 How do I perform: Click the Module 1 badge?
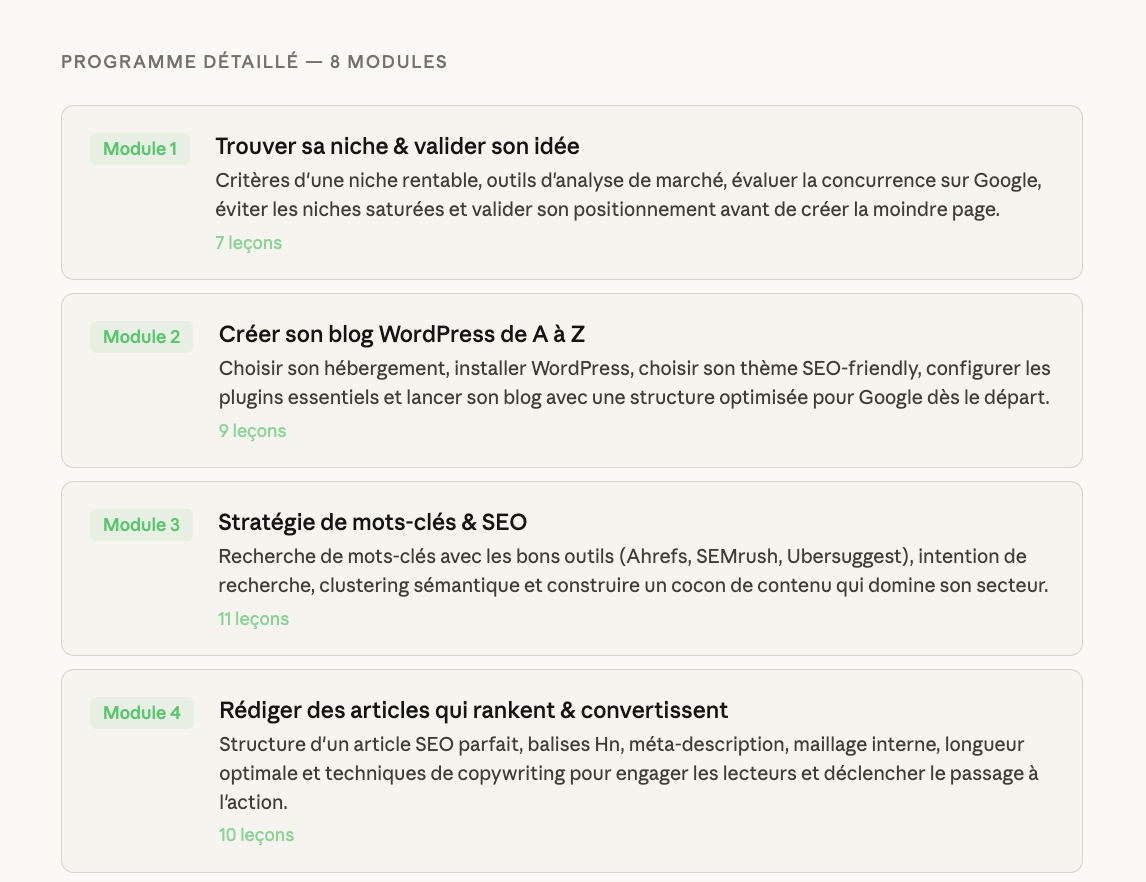coord(140,149)
